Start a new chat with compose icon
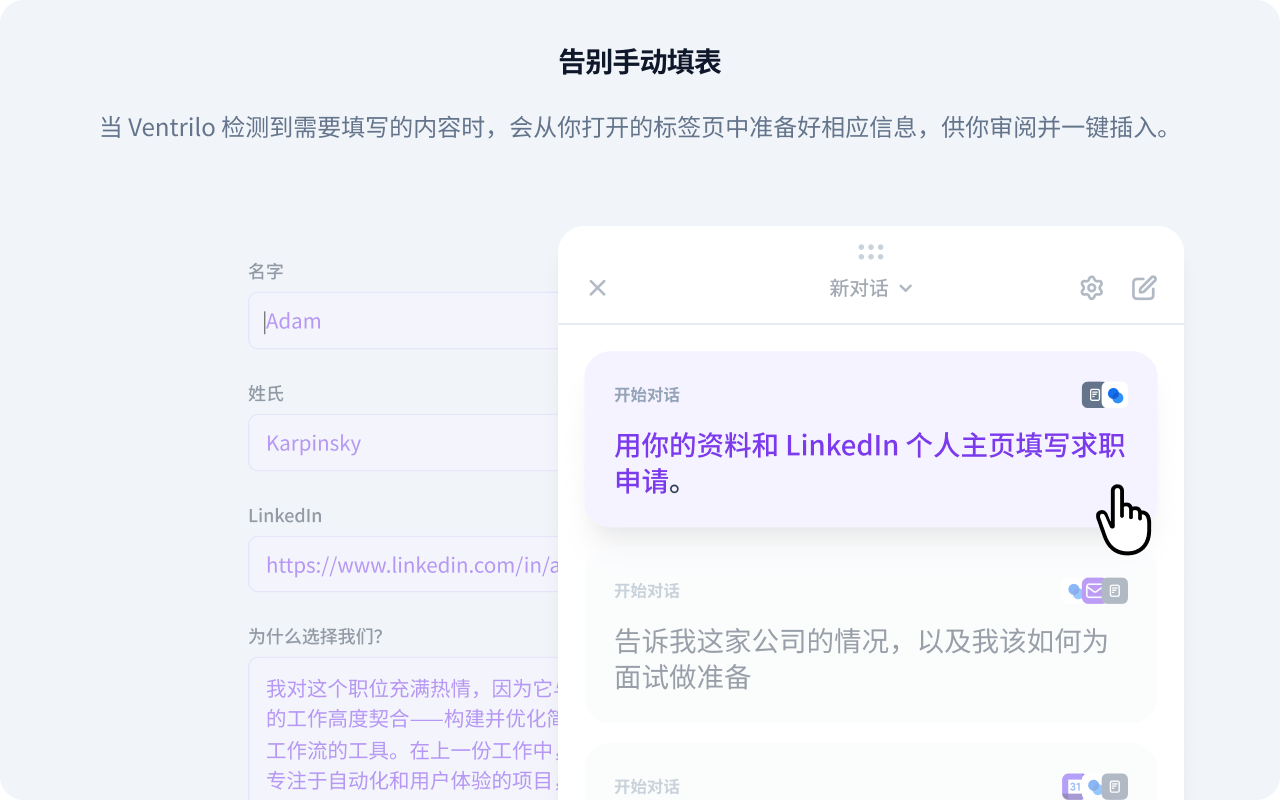This screenshot has width=1280, height=800. (1144, 288)
